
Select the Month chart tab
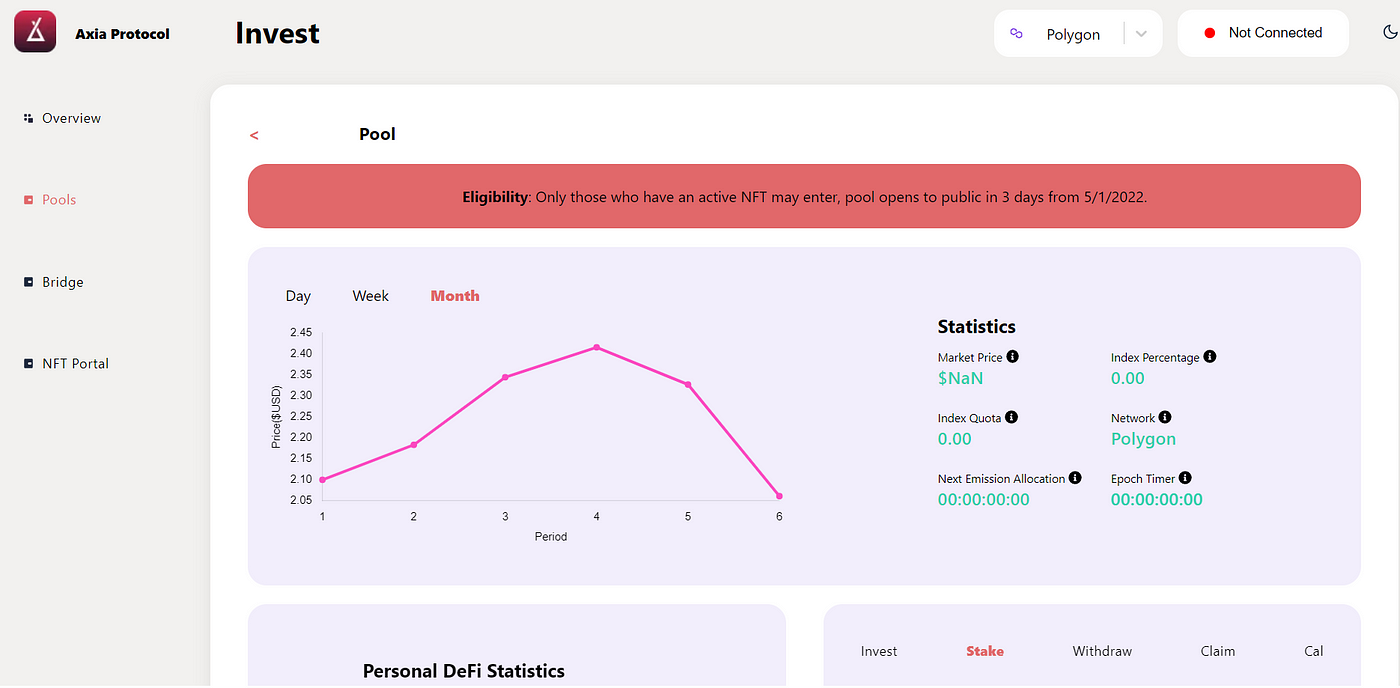click(x=455, y=296)
